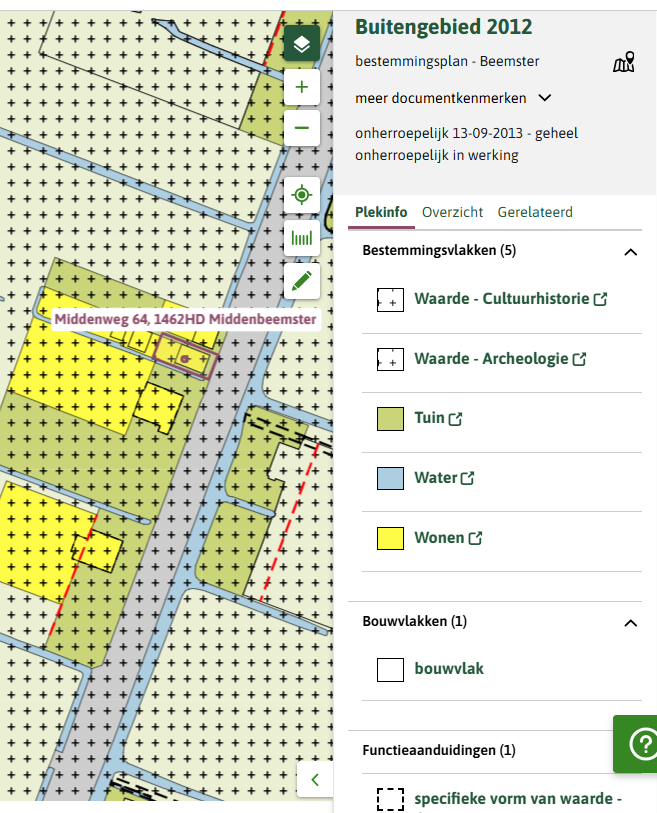Click the yellow Wonen color swatch
The width and height of the screenshot is (657, 813).
[390, 538]
